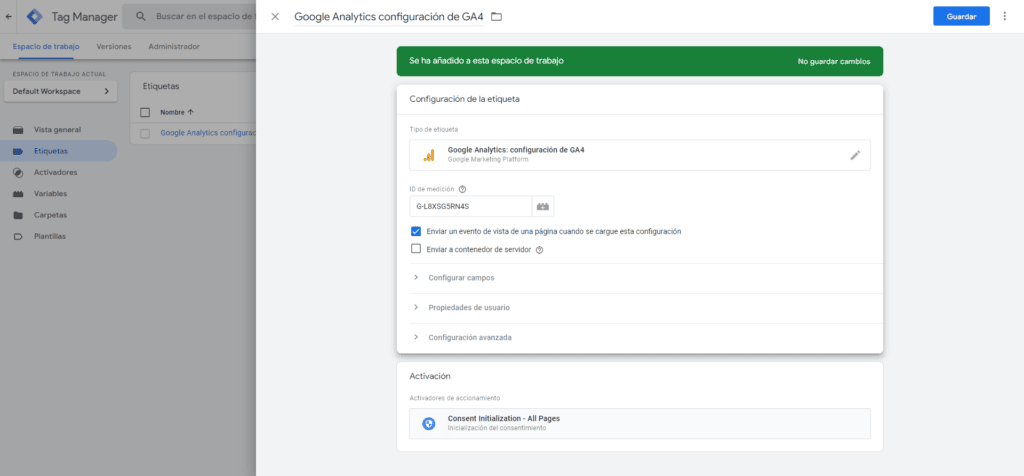Open Activadores in sidebar
The image size is (1024, 476).
pyautogui.click(x=57, y=172)
